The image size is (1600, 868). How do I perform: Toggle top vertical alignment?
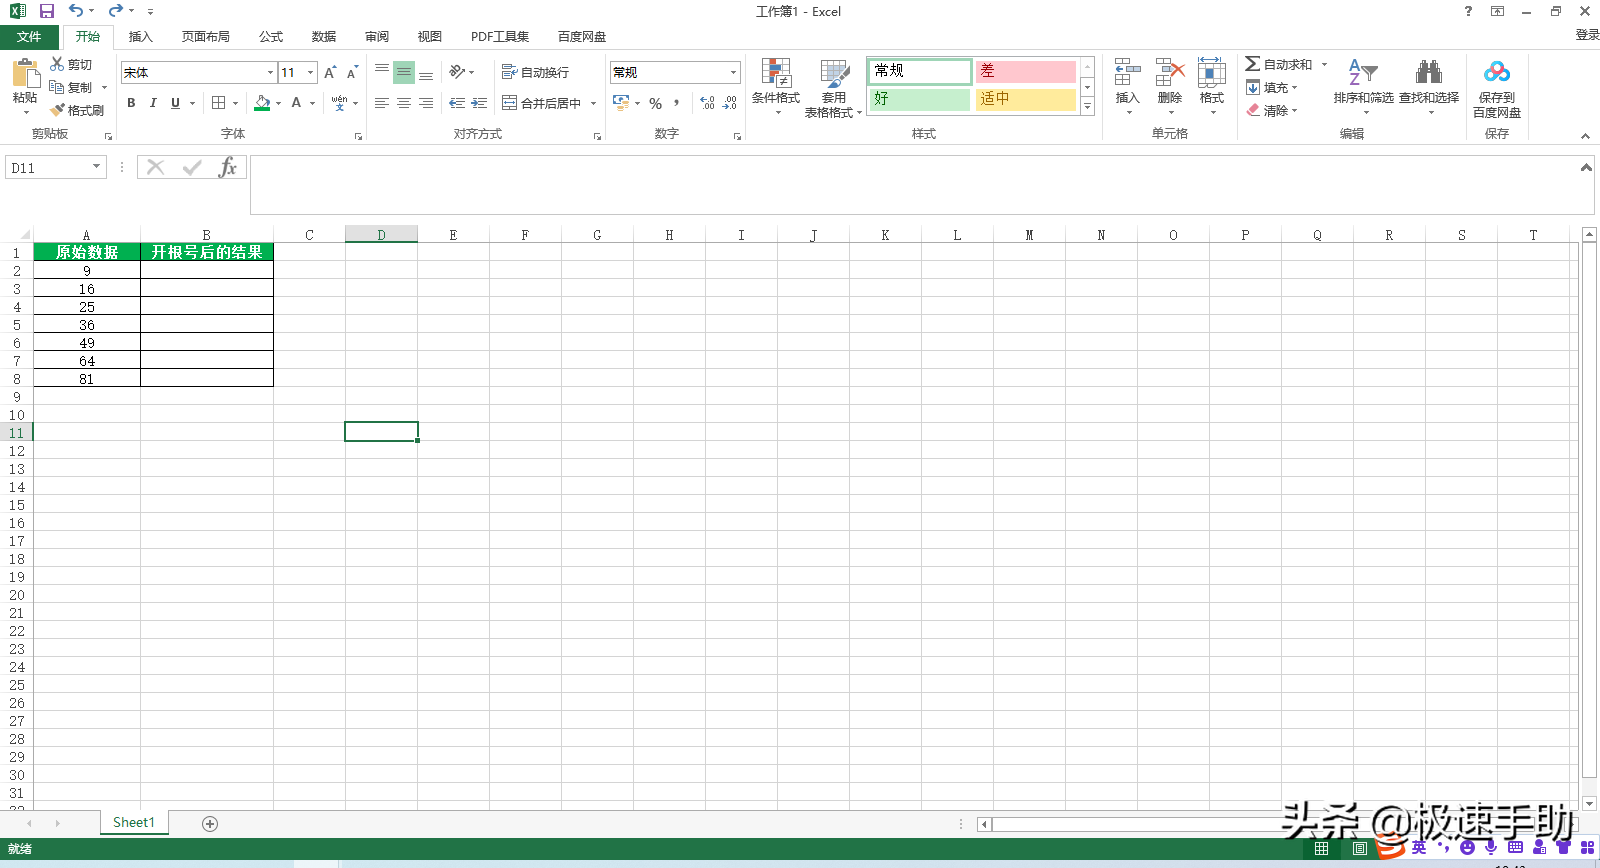(x=382, y=72)
